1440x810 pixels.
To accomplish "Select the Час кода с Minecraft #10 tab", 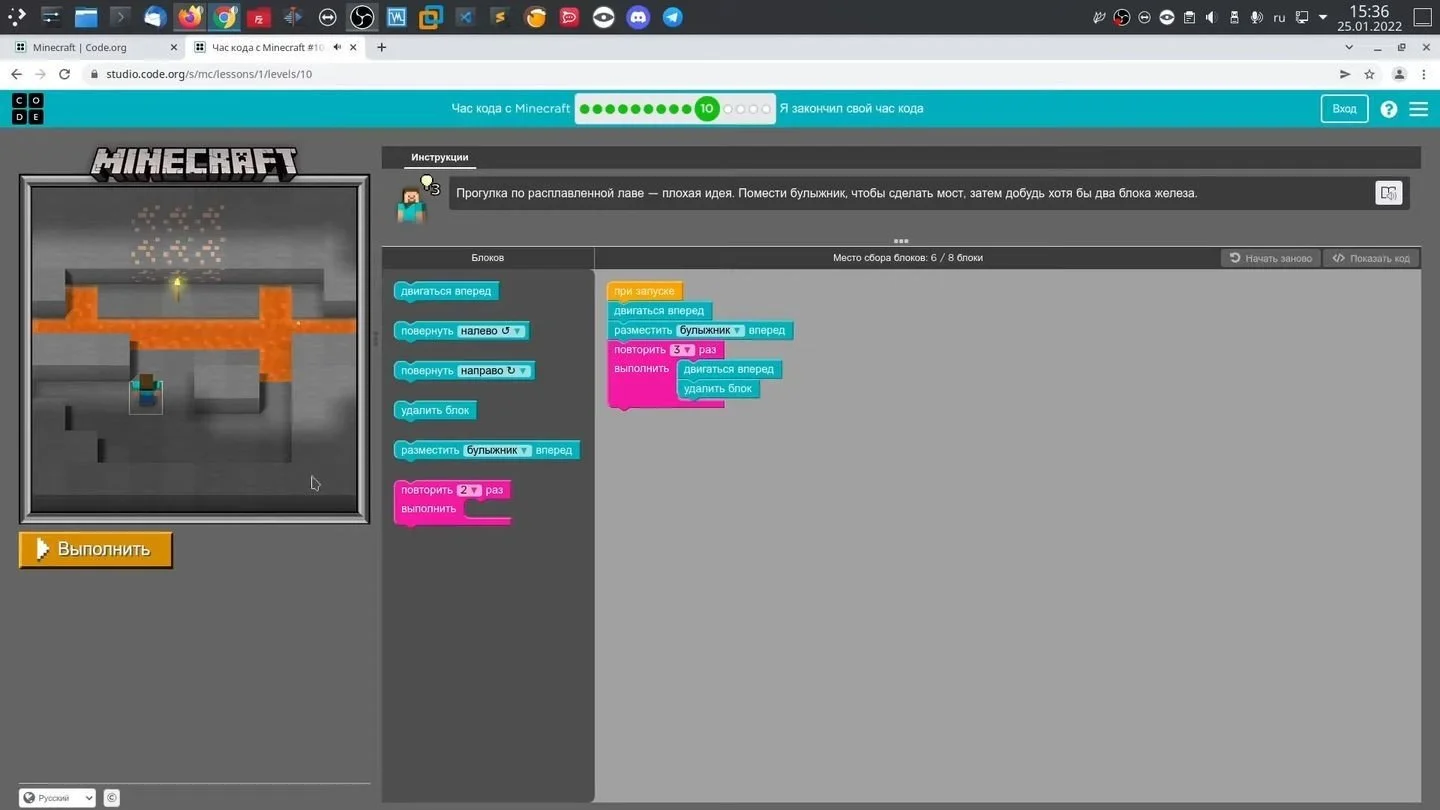I will [277, 47].
